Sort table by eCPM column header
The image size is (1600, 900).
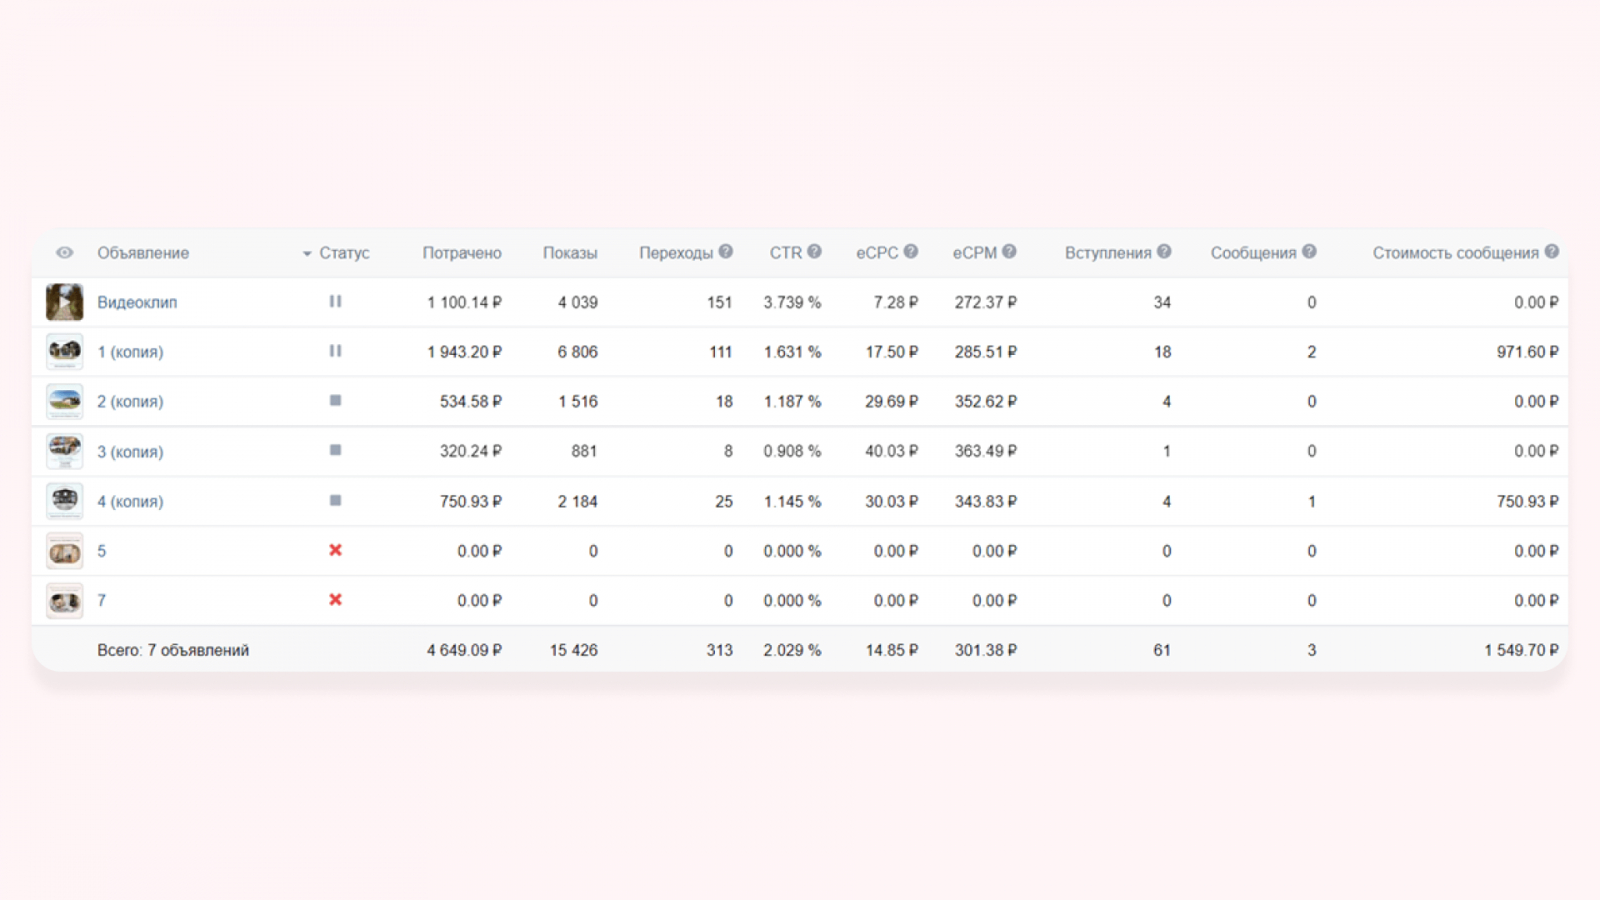975,253
